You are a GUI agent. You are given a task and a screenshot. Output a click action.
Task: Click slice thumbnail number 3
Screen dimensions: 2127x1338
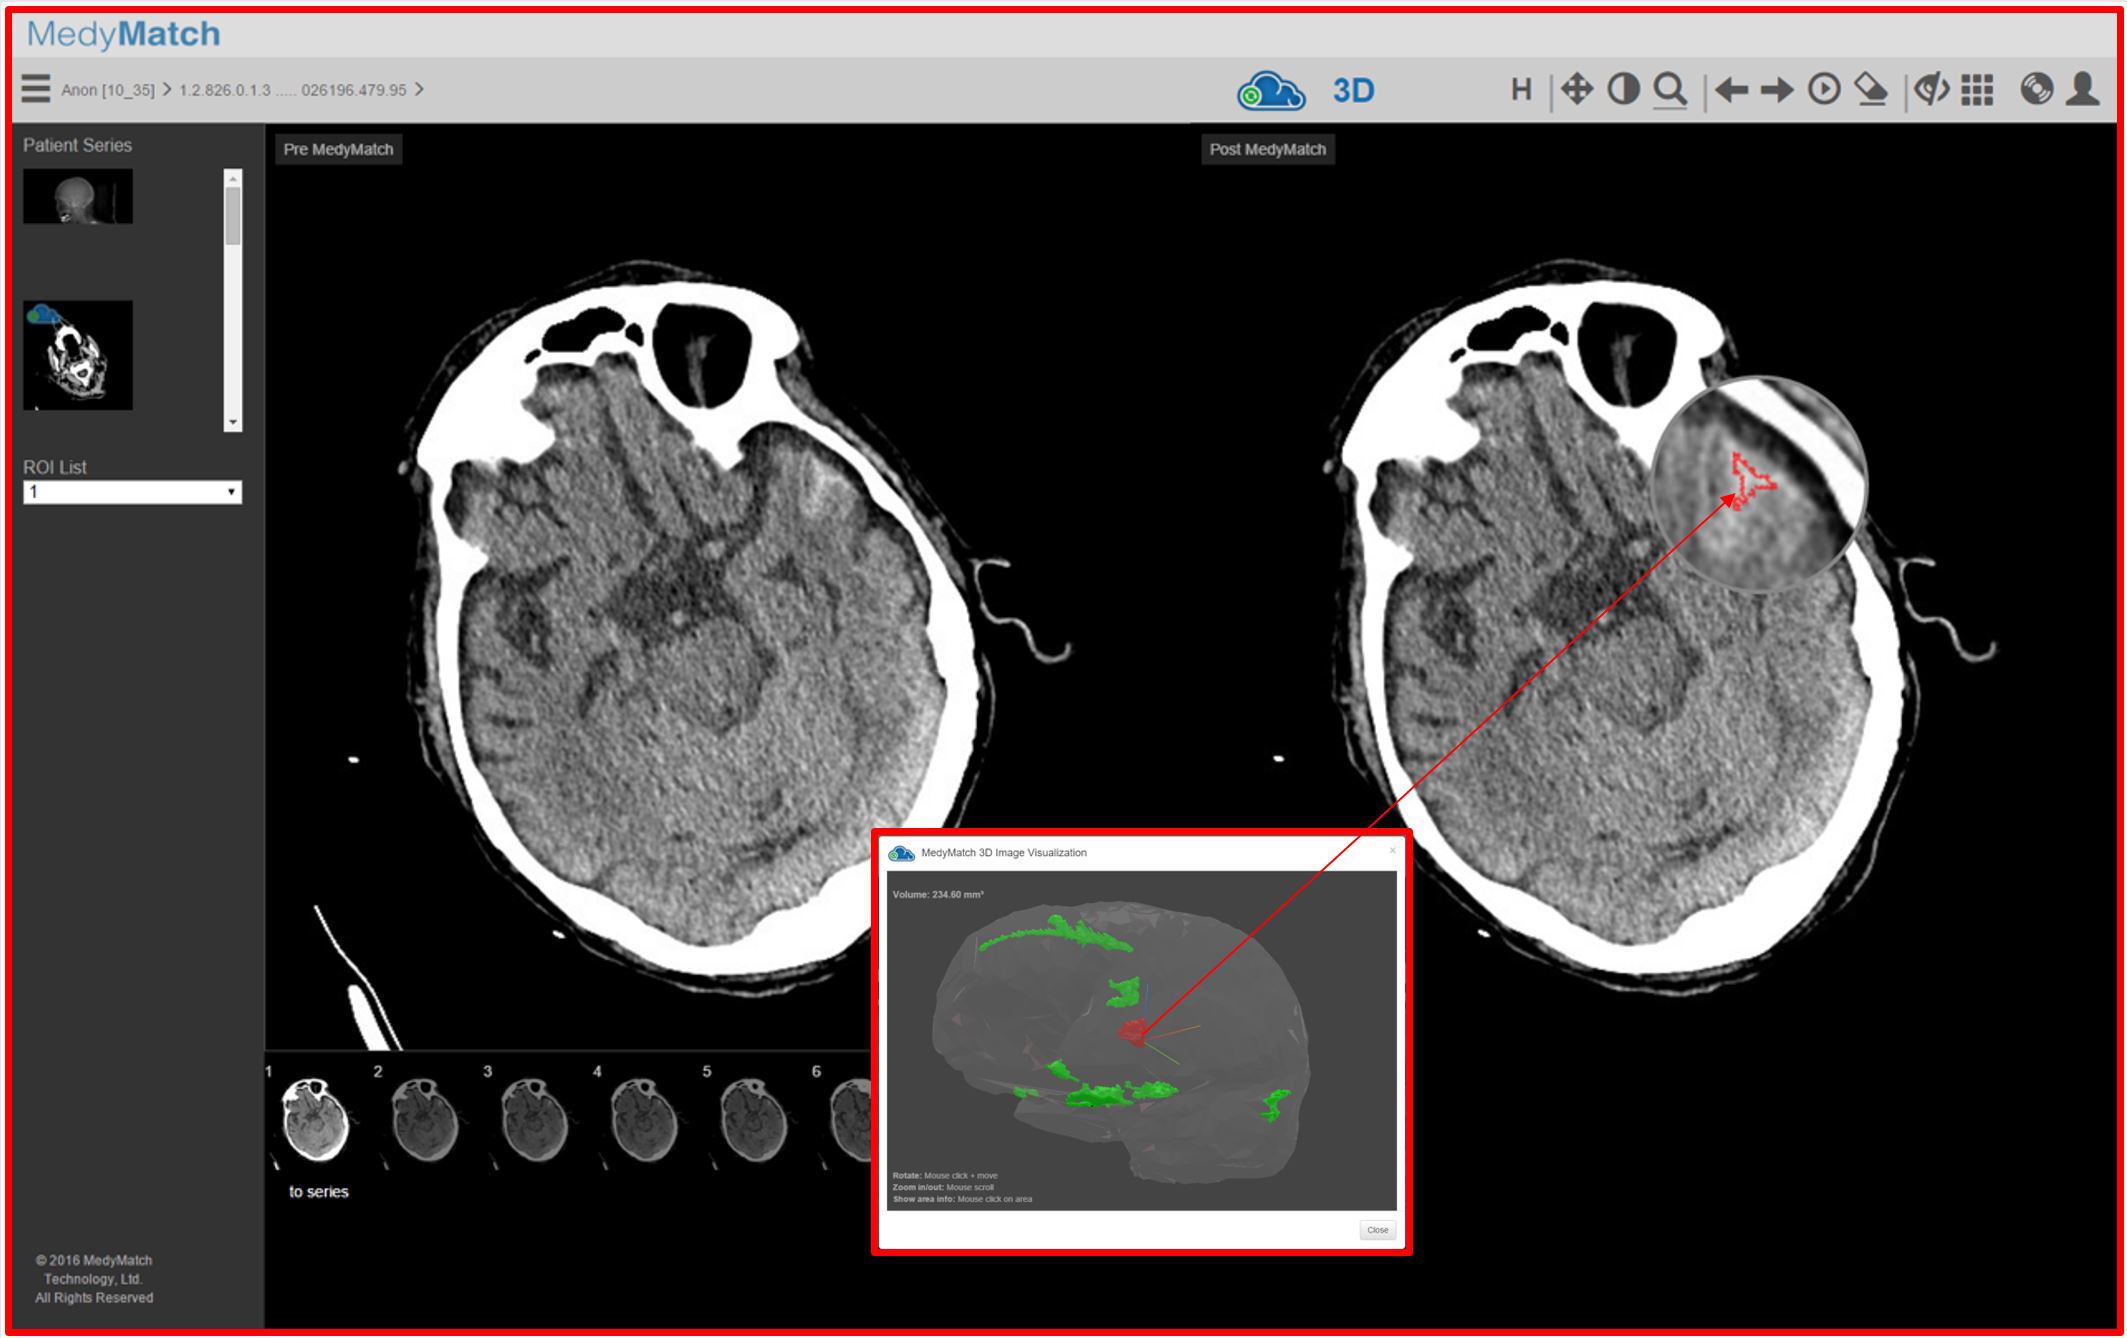(x=533, y=1122)
